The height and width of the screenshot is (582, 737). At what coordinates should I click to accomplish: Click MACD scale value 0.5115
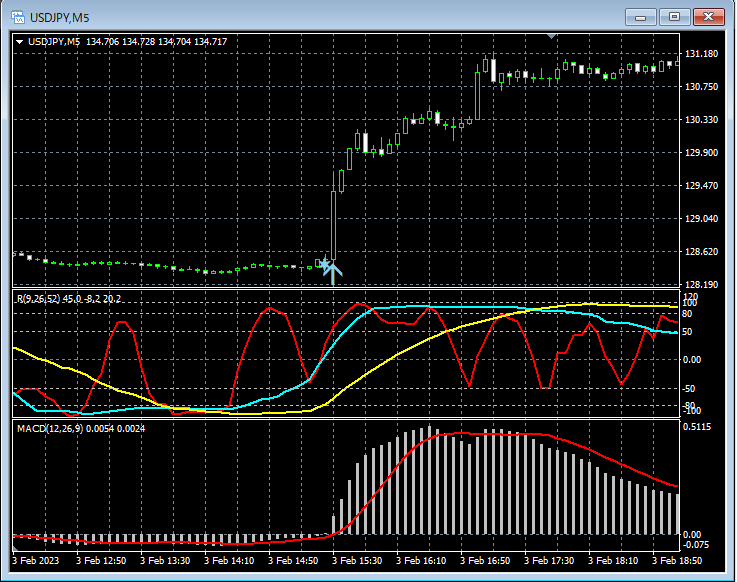point(698,427)
